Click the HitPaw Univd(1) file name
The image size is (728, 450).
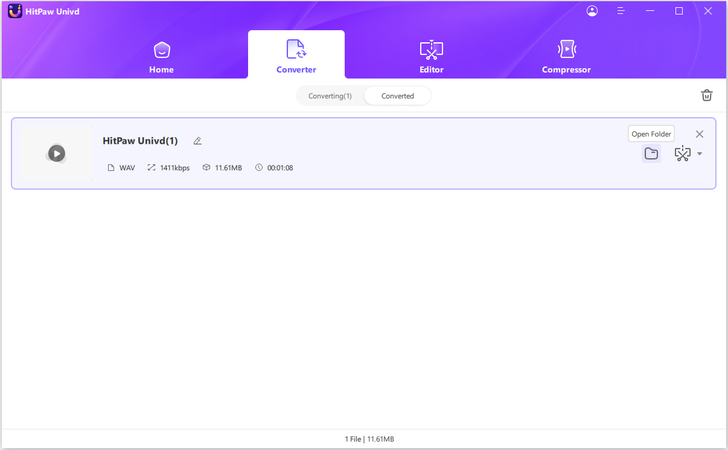[x=140, y=141]
